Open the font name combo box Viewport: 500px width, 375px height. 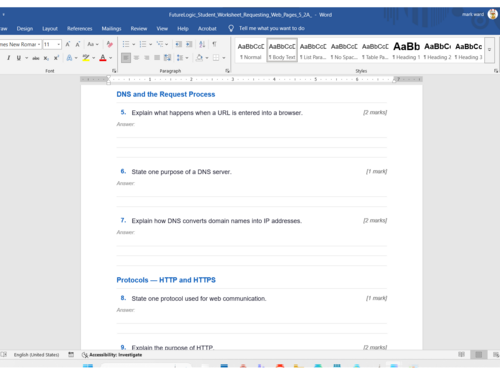point(20,44)
